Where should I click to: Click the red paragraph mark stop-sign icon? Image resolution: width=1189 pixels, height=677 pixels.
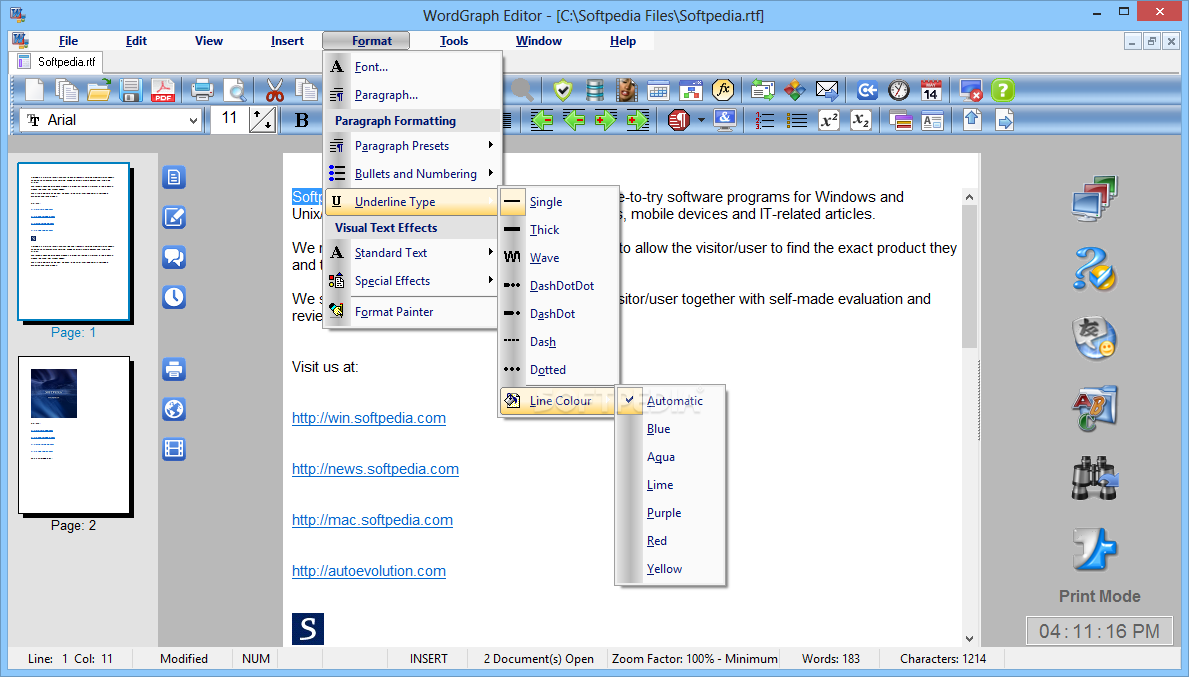[x=679, y=121]
